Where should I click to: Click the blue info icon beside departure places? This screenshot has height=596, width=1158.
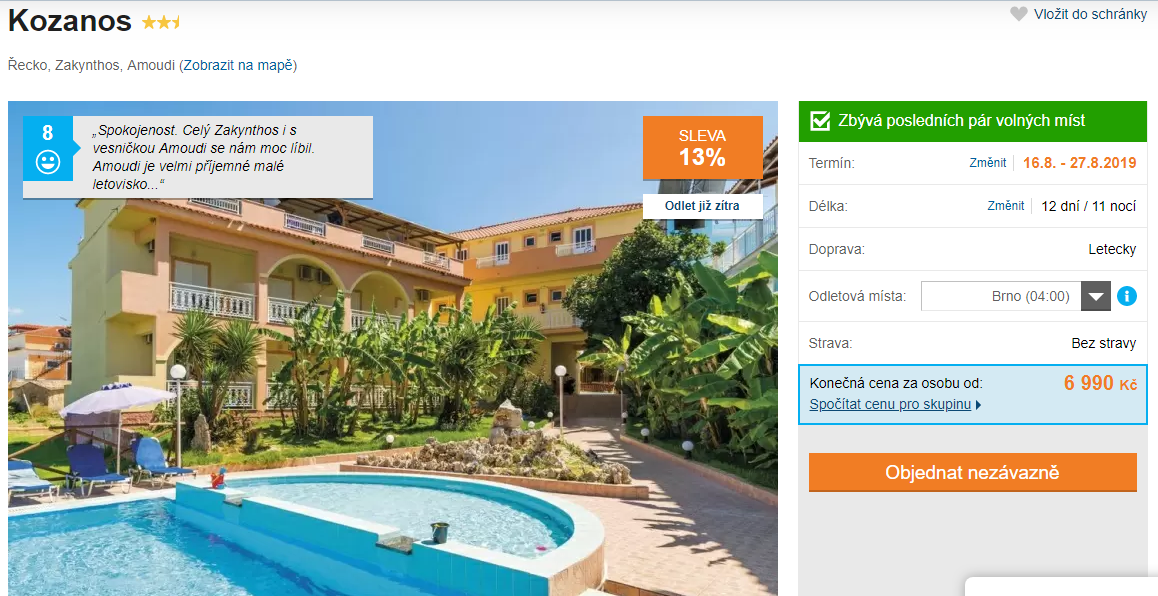point(1126,296)
